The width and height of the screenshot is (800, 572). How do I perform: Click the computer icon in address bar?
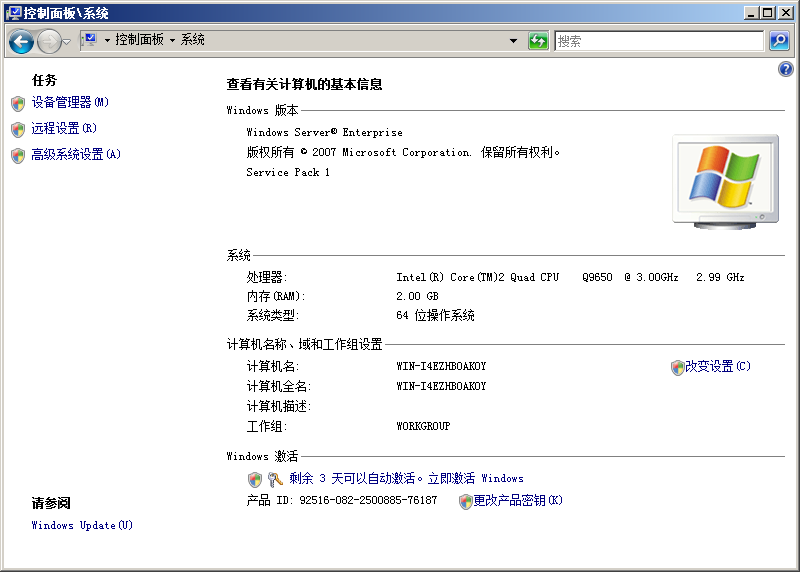coord(90,40)
